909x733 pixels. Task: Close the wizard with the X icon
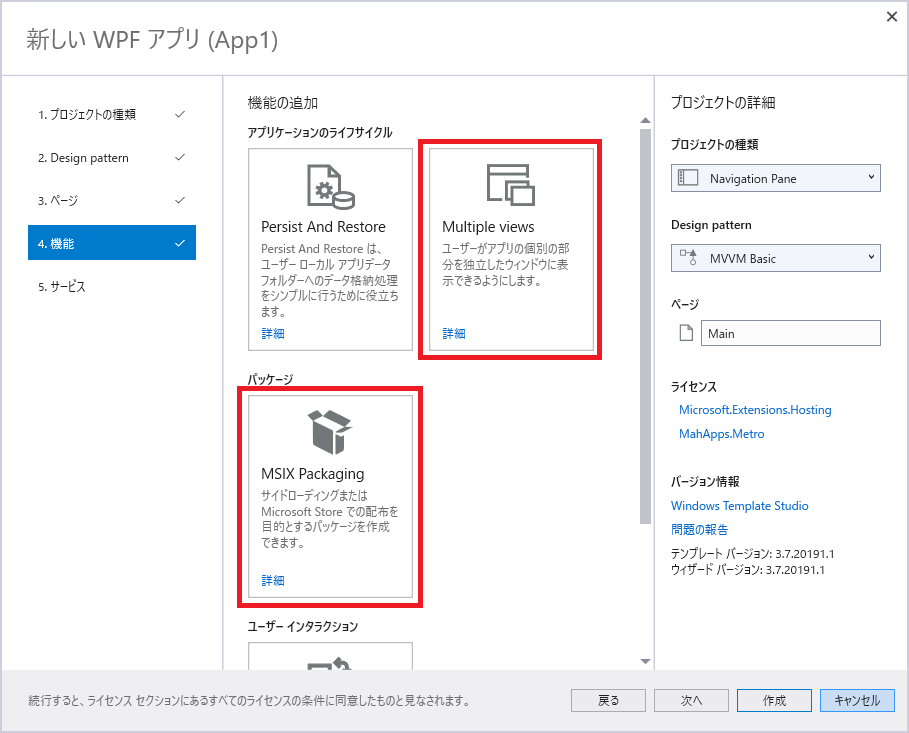[x=892, y=17]
